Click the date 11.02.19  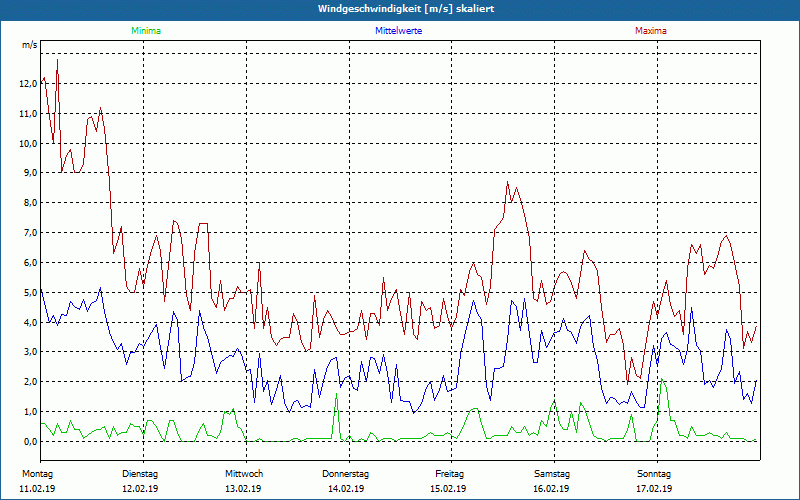pyautogui.click(x=37, y=489)
